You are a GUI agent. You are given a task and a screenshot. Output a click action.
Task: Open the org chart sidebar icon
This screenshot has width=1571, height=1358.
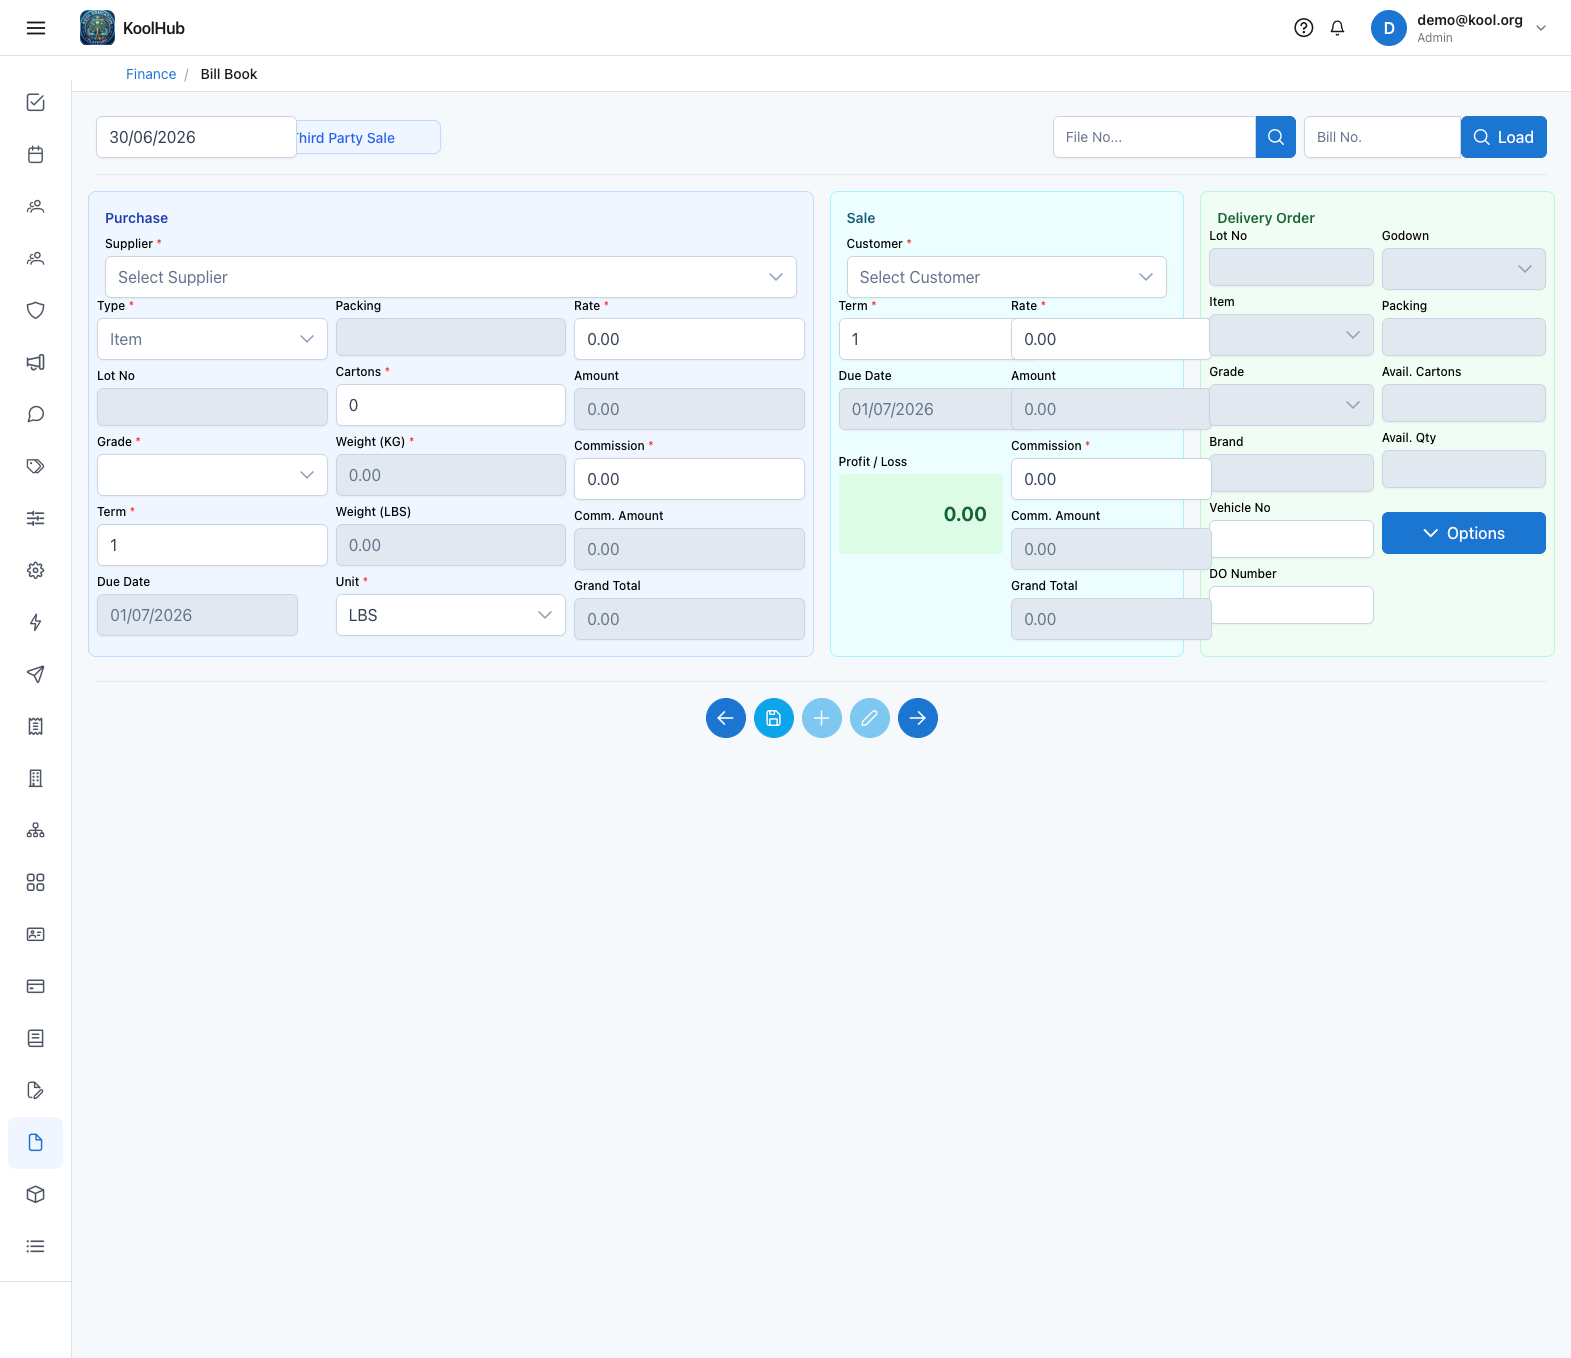click(36, 830)
